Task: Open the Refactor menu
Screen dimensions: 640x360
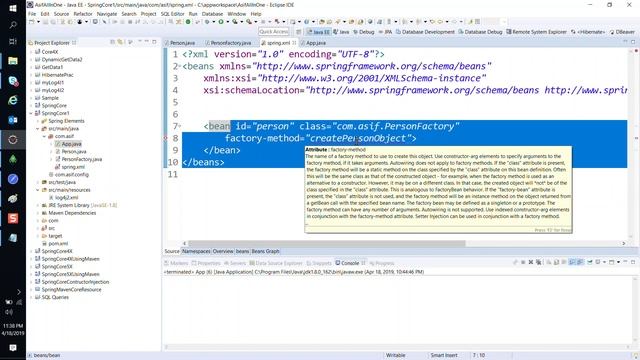Action: tap(83, 14)
